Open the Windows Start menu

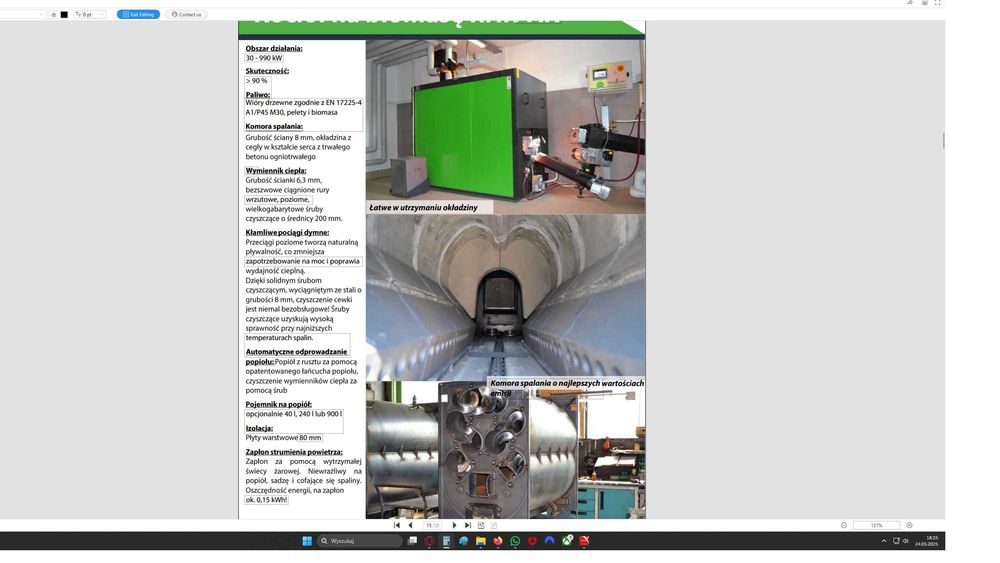click(x=307, y=541)
